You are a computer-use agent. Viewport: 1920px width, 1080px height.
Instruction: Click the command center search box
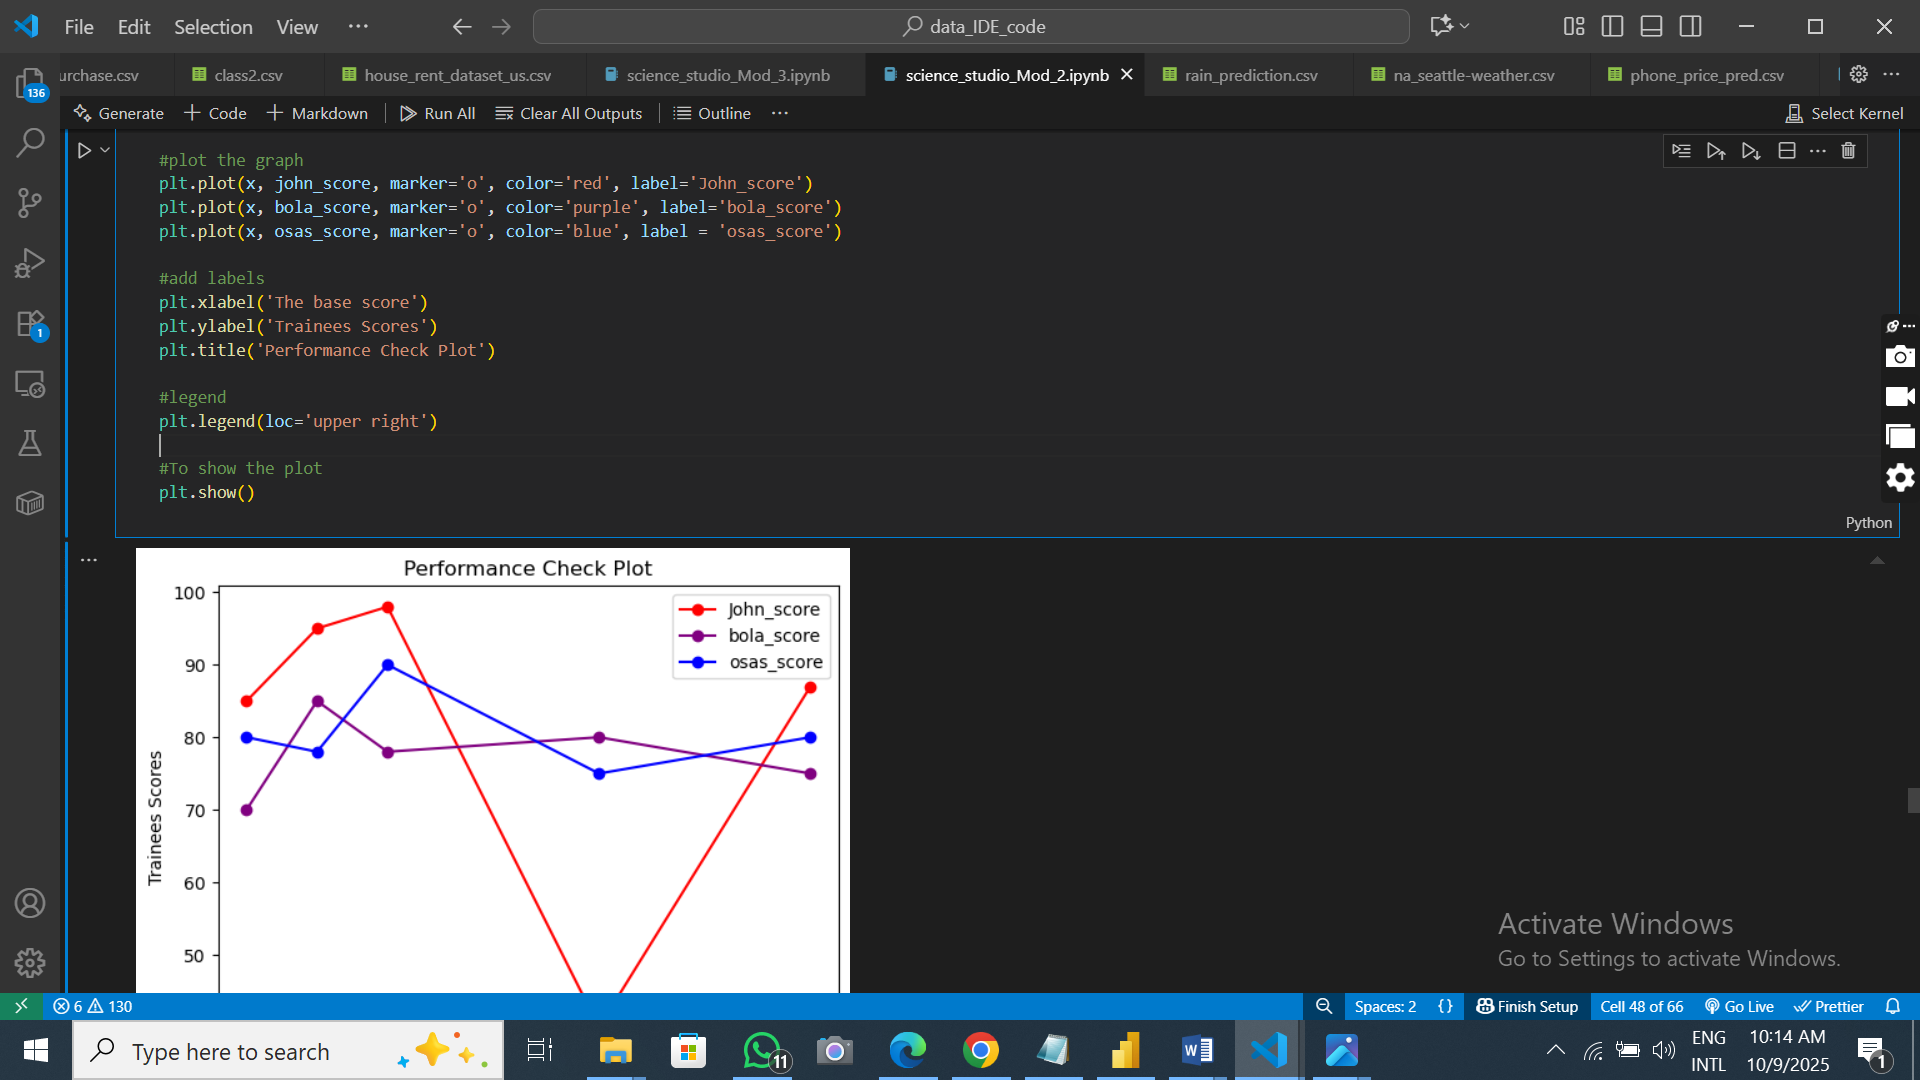coord(971,27)
